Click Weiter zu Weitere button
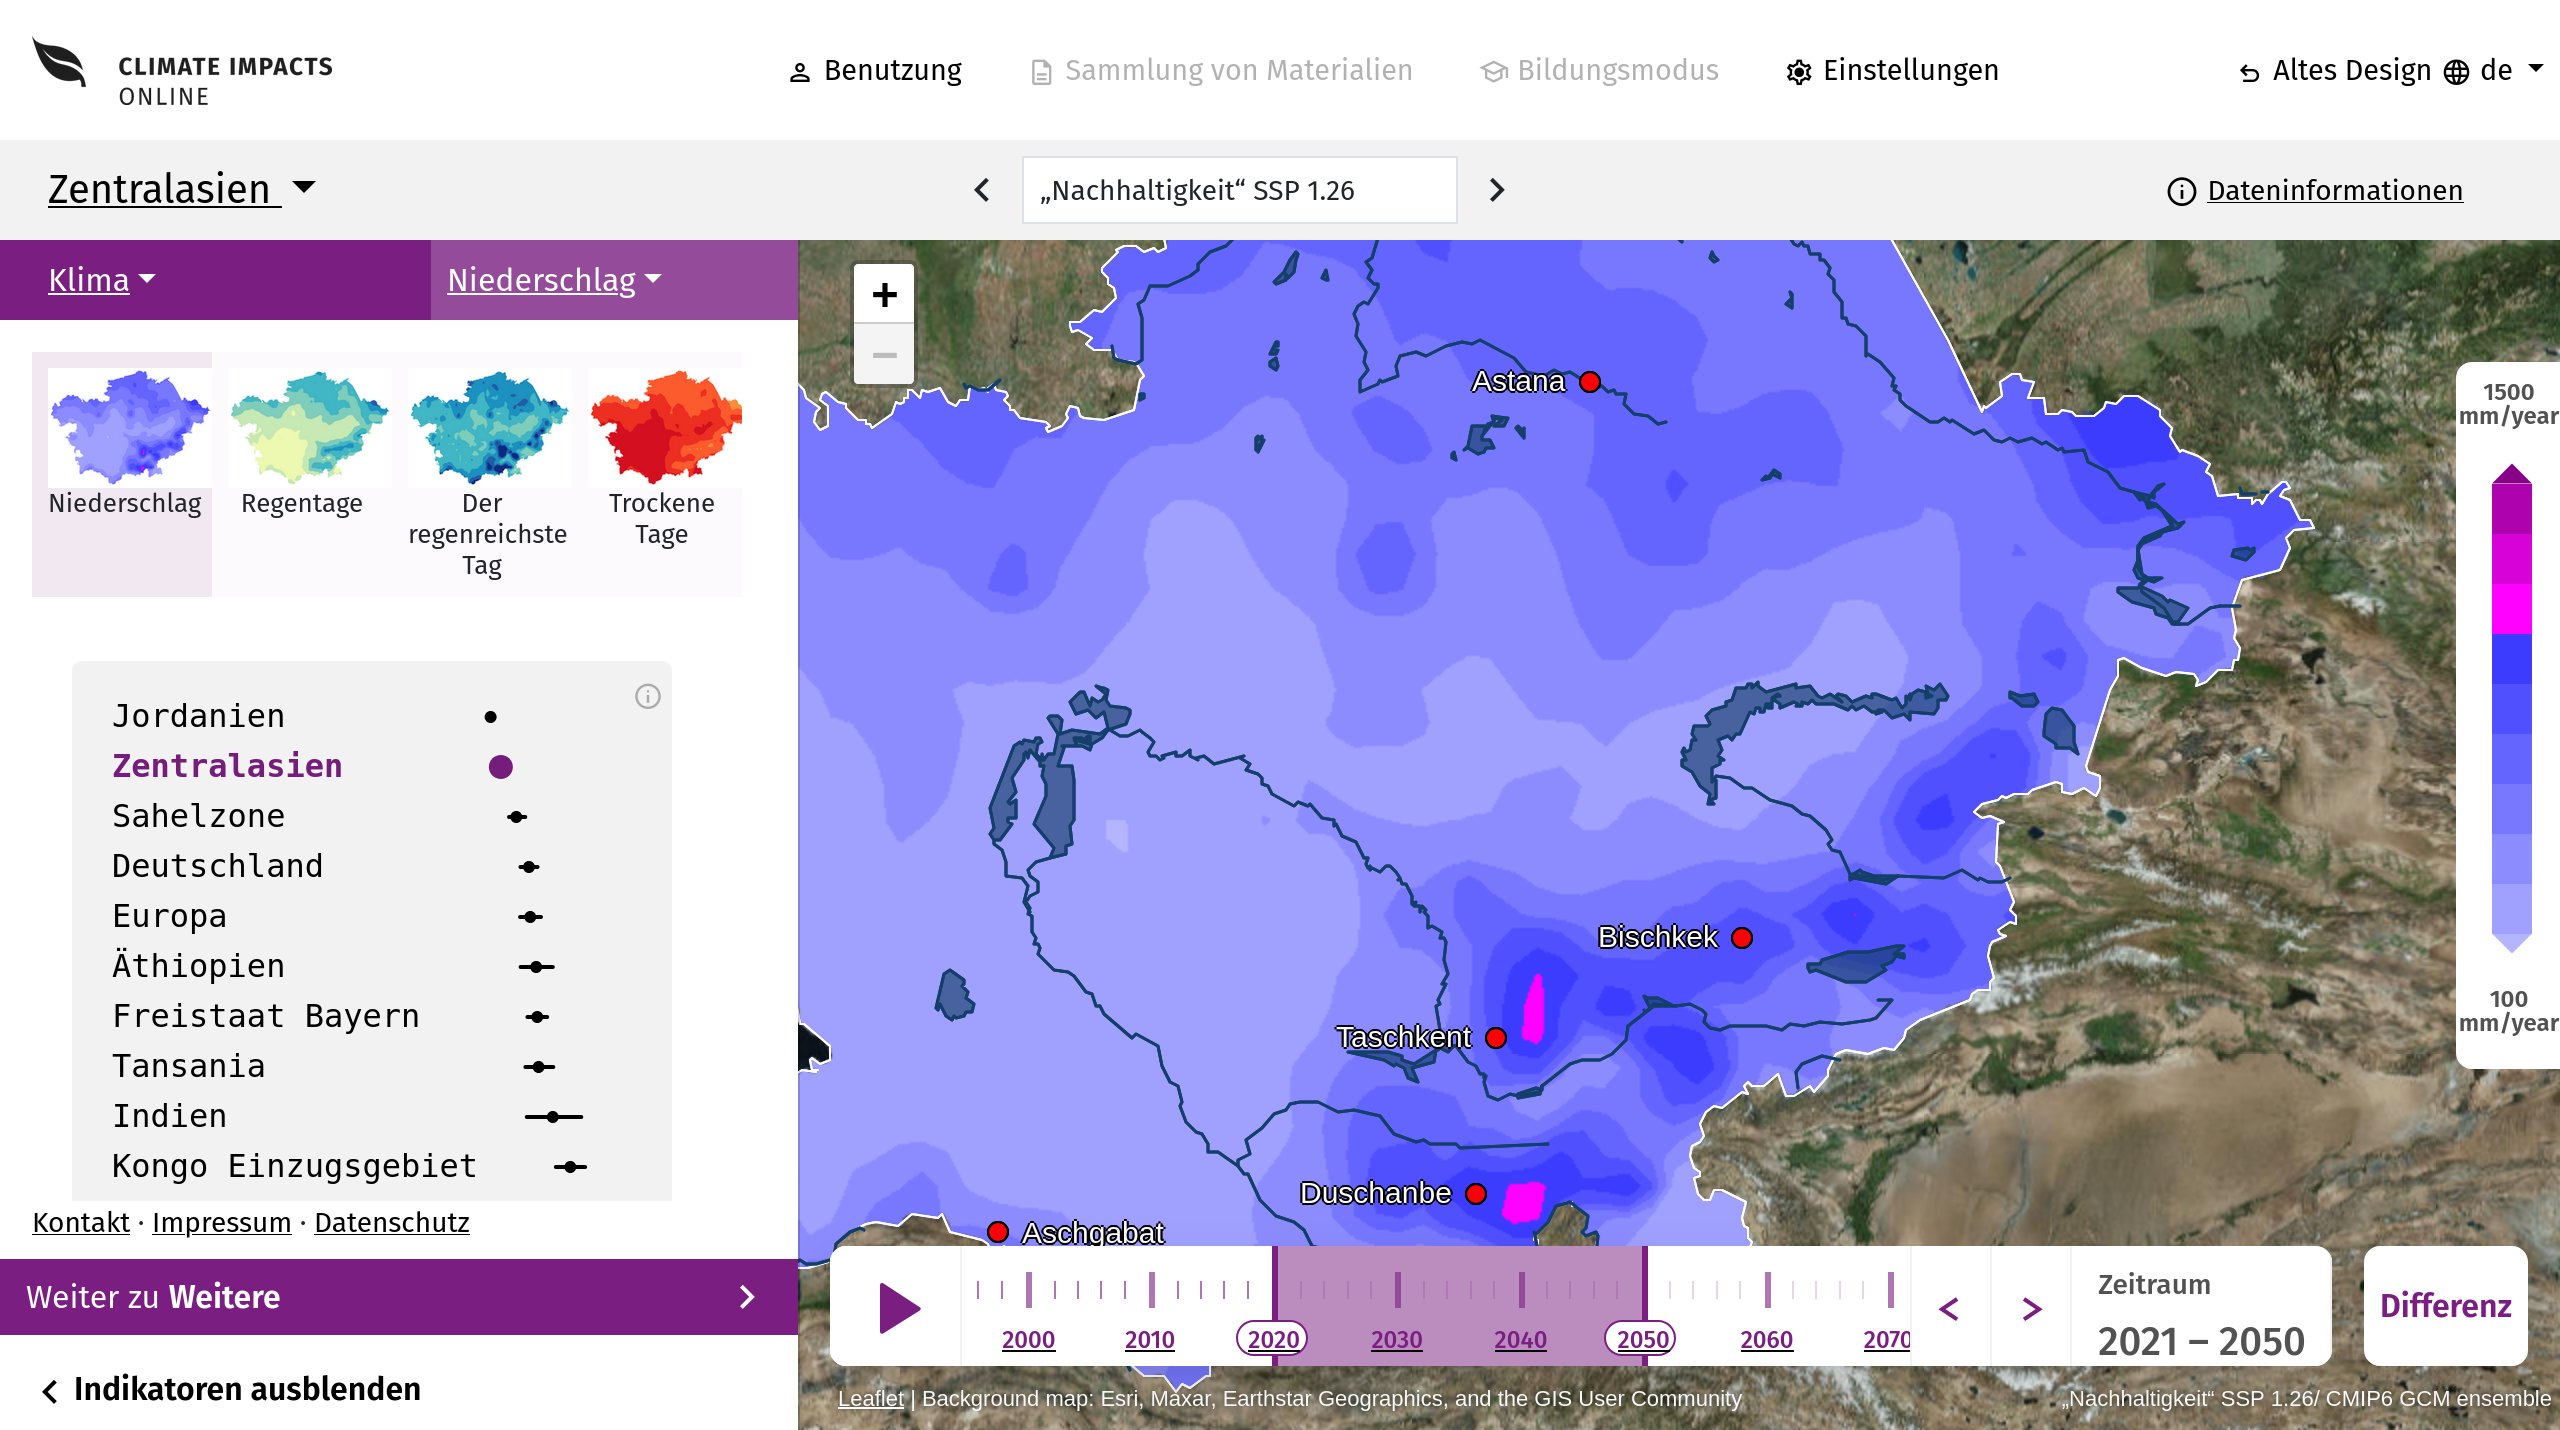The height and width of the screenshot is (1430, 2560). [399, 1297]
